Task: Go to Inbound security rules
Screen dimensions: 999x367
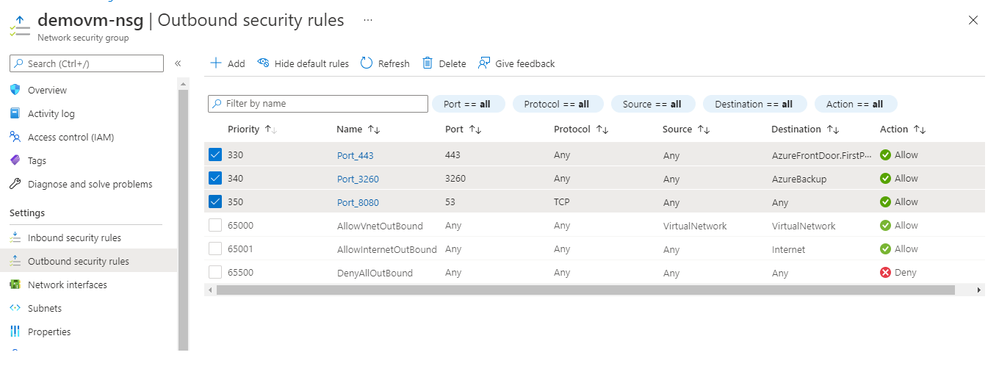Action: [74, 238]
